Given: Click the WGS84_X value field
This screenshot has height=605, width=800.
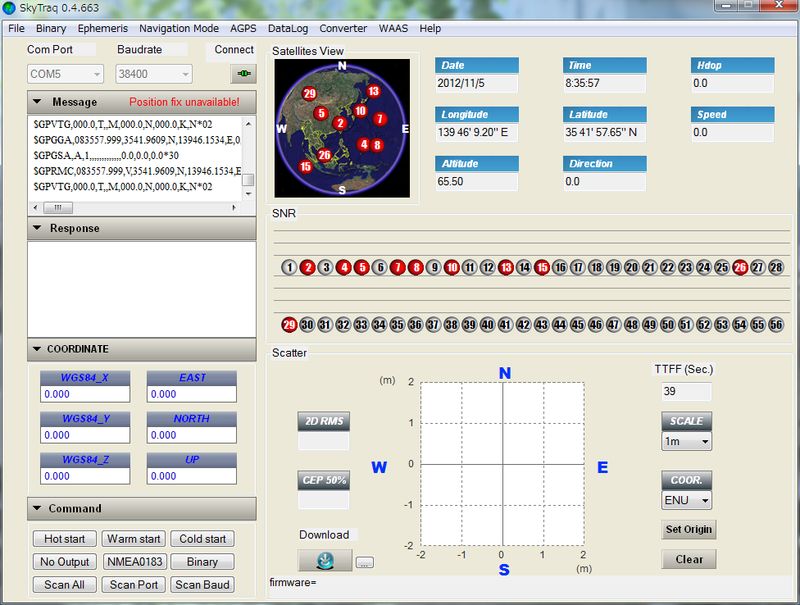Looking at the screenshot, I should (x=87, y=395).
